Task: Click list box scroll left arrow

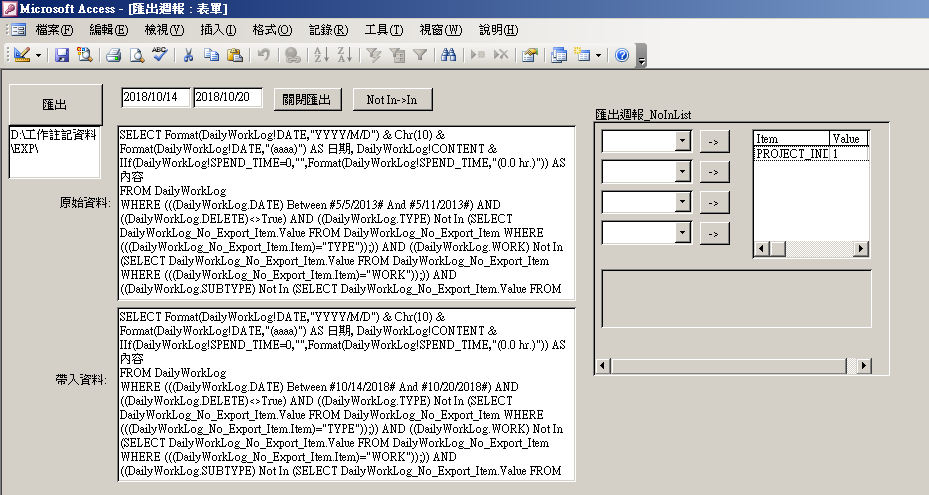Action: click(x=762, y=248)
